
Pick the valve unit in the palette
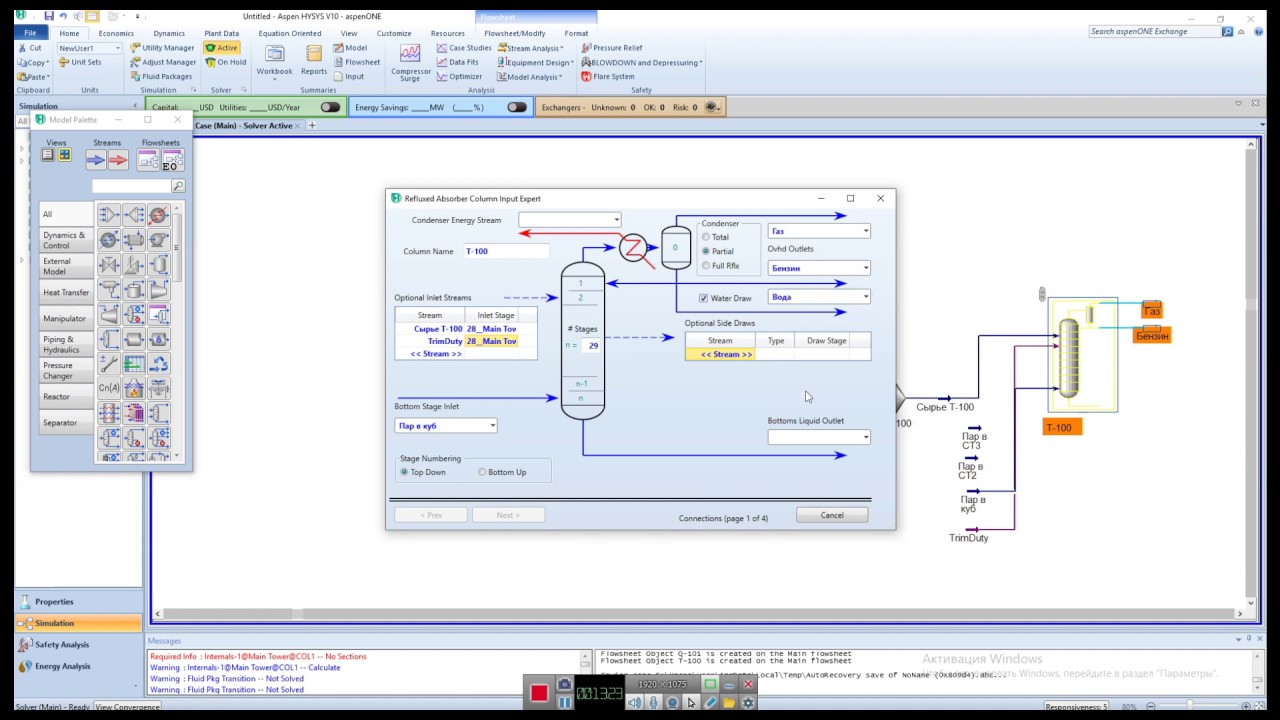109,264
